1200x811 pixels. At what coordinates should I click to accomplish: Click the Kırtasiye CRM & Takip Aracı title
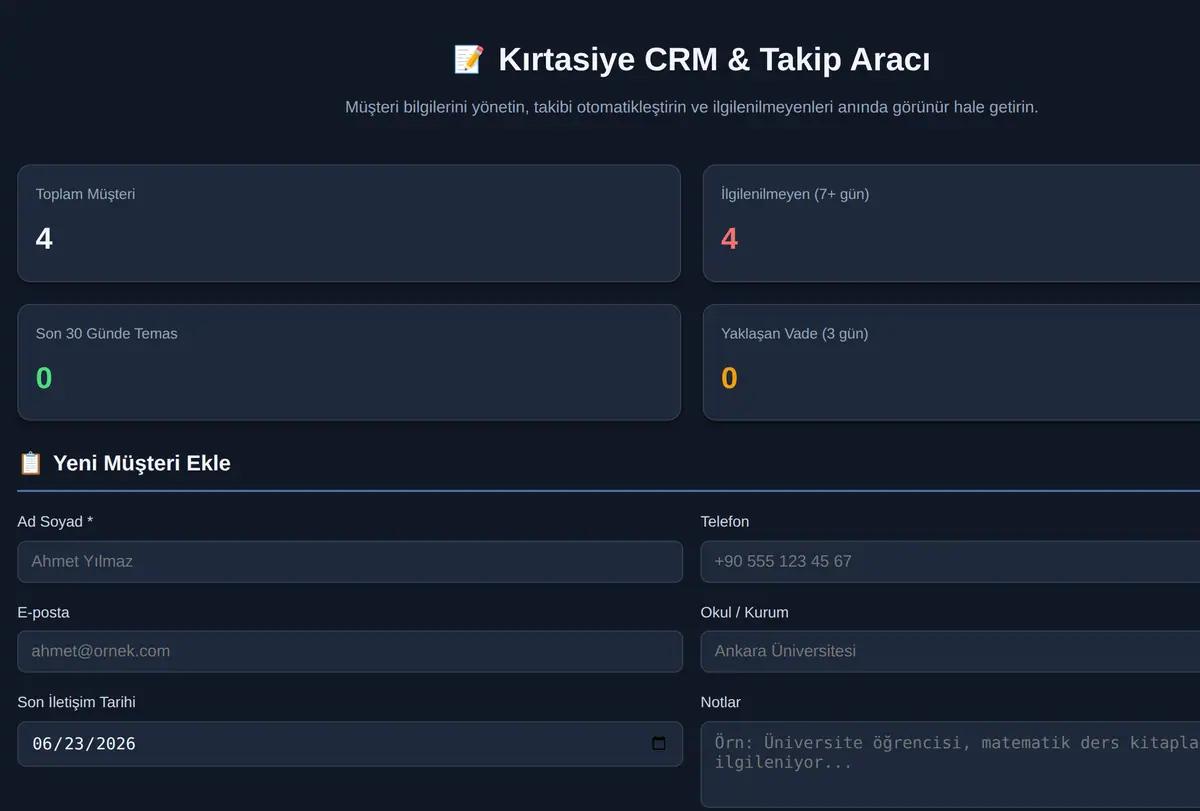click(x=714, y=60)
